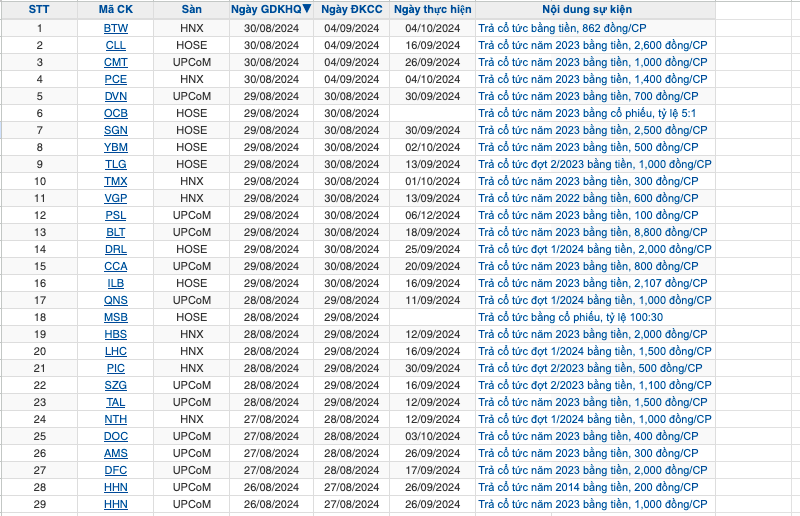This screenshot has width=800, height=516.
Task: Open HHN event: cổ tức năm 2014
Action: point(588,487)
